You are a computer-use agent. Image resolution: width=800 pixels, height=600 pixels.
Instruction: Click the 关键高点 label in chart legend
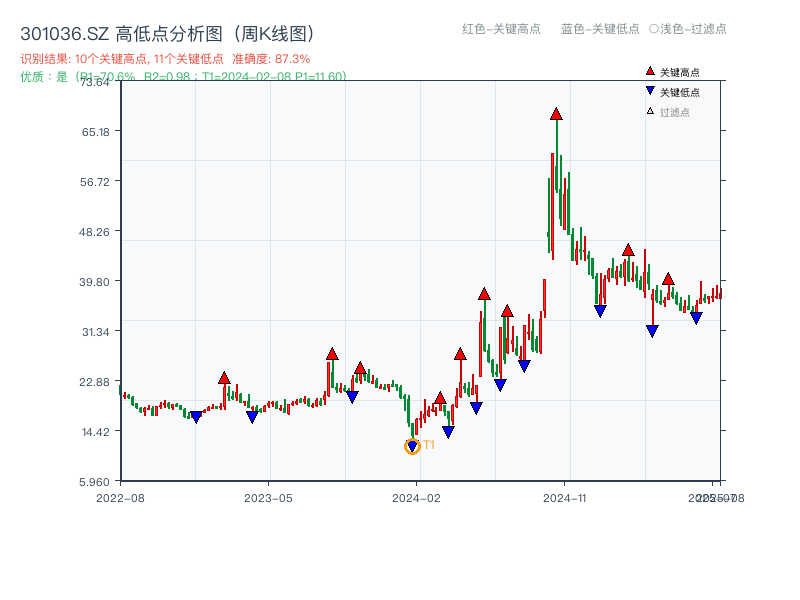680,72
